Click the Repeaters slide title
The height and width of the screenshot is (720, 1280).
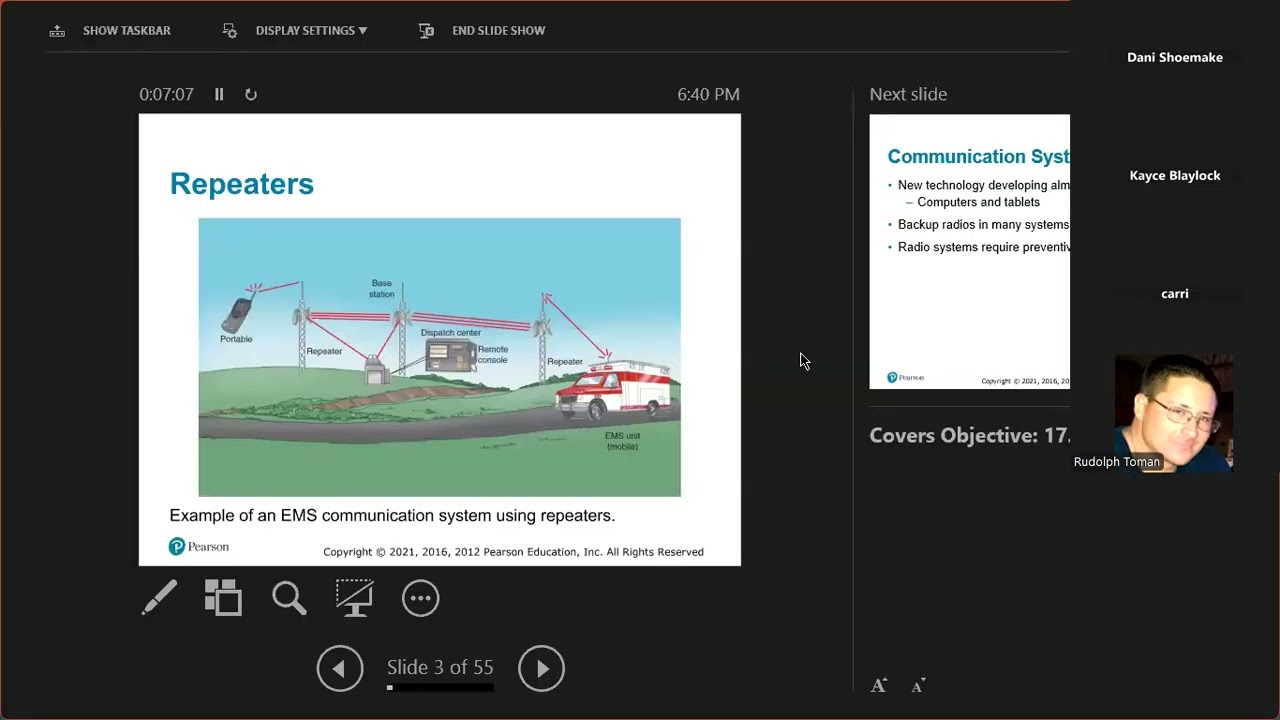(242, 183)
